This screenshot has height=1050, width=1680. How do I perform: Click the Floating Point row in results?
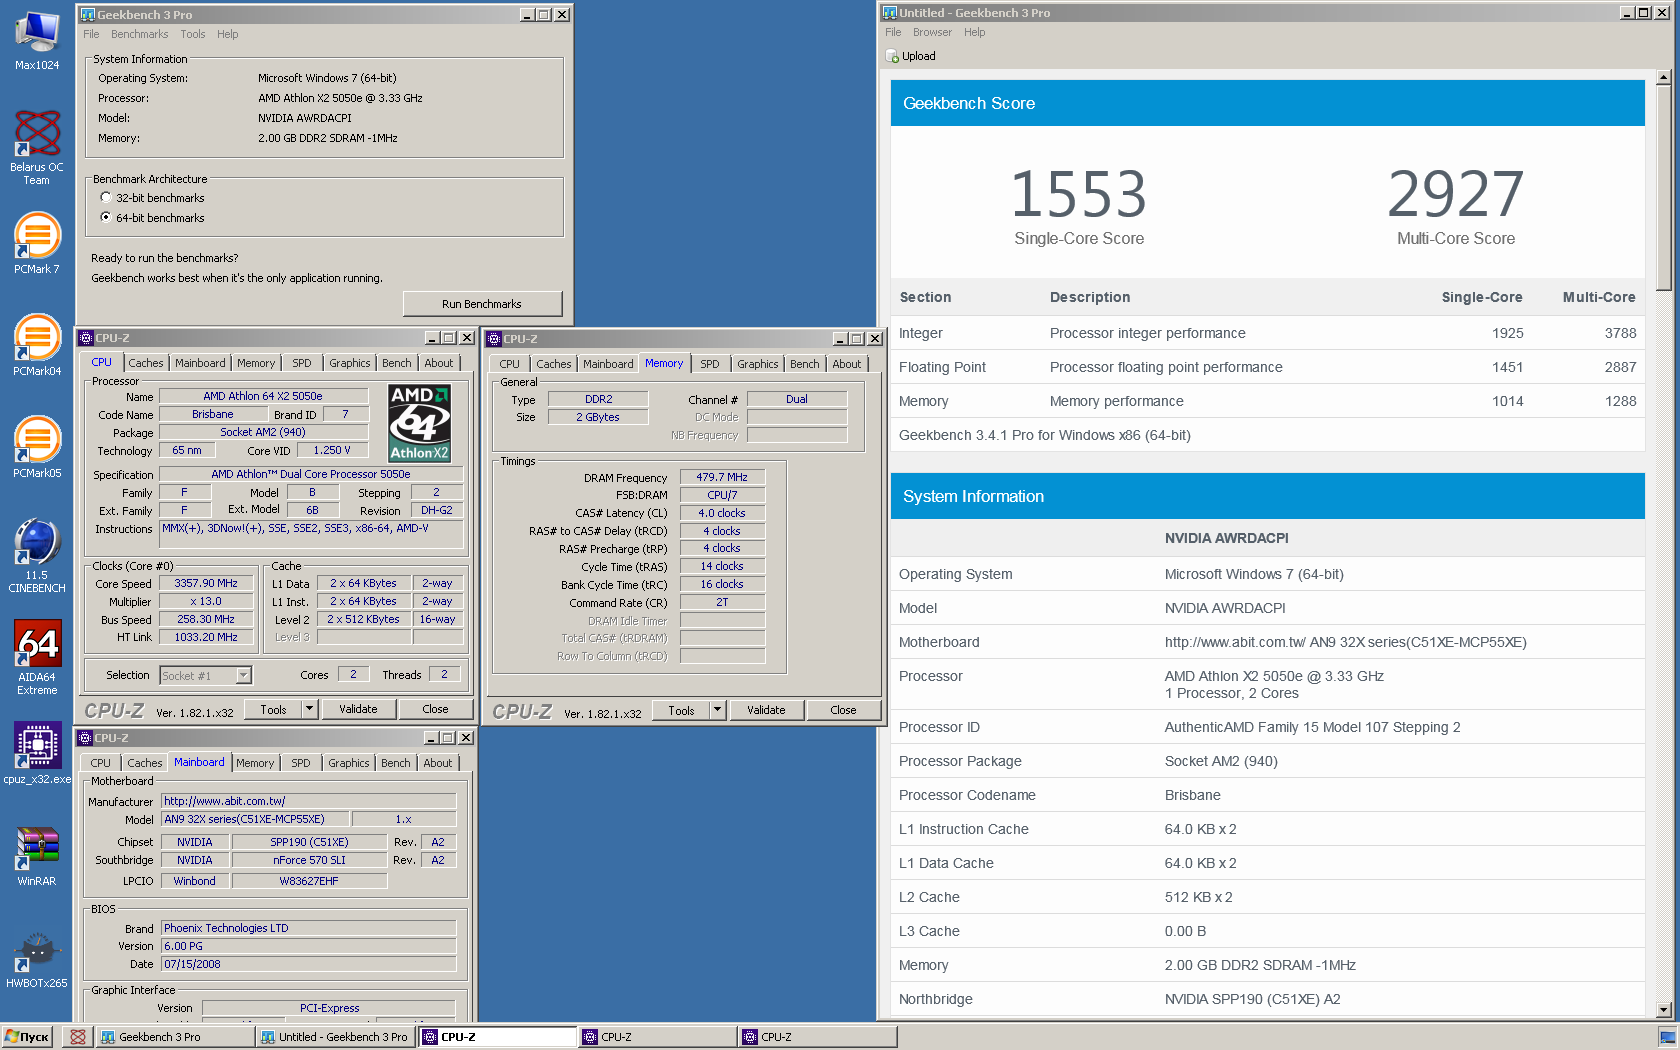pyautogui.click(x=1267, y=367)
